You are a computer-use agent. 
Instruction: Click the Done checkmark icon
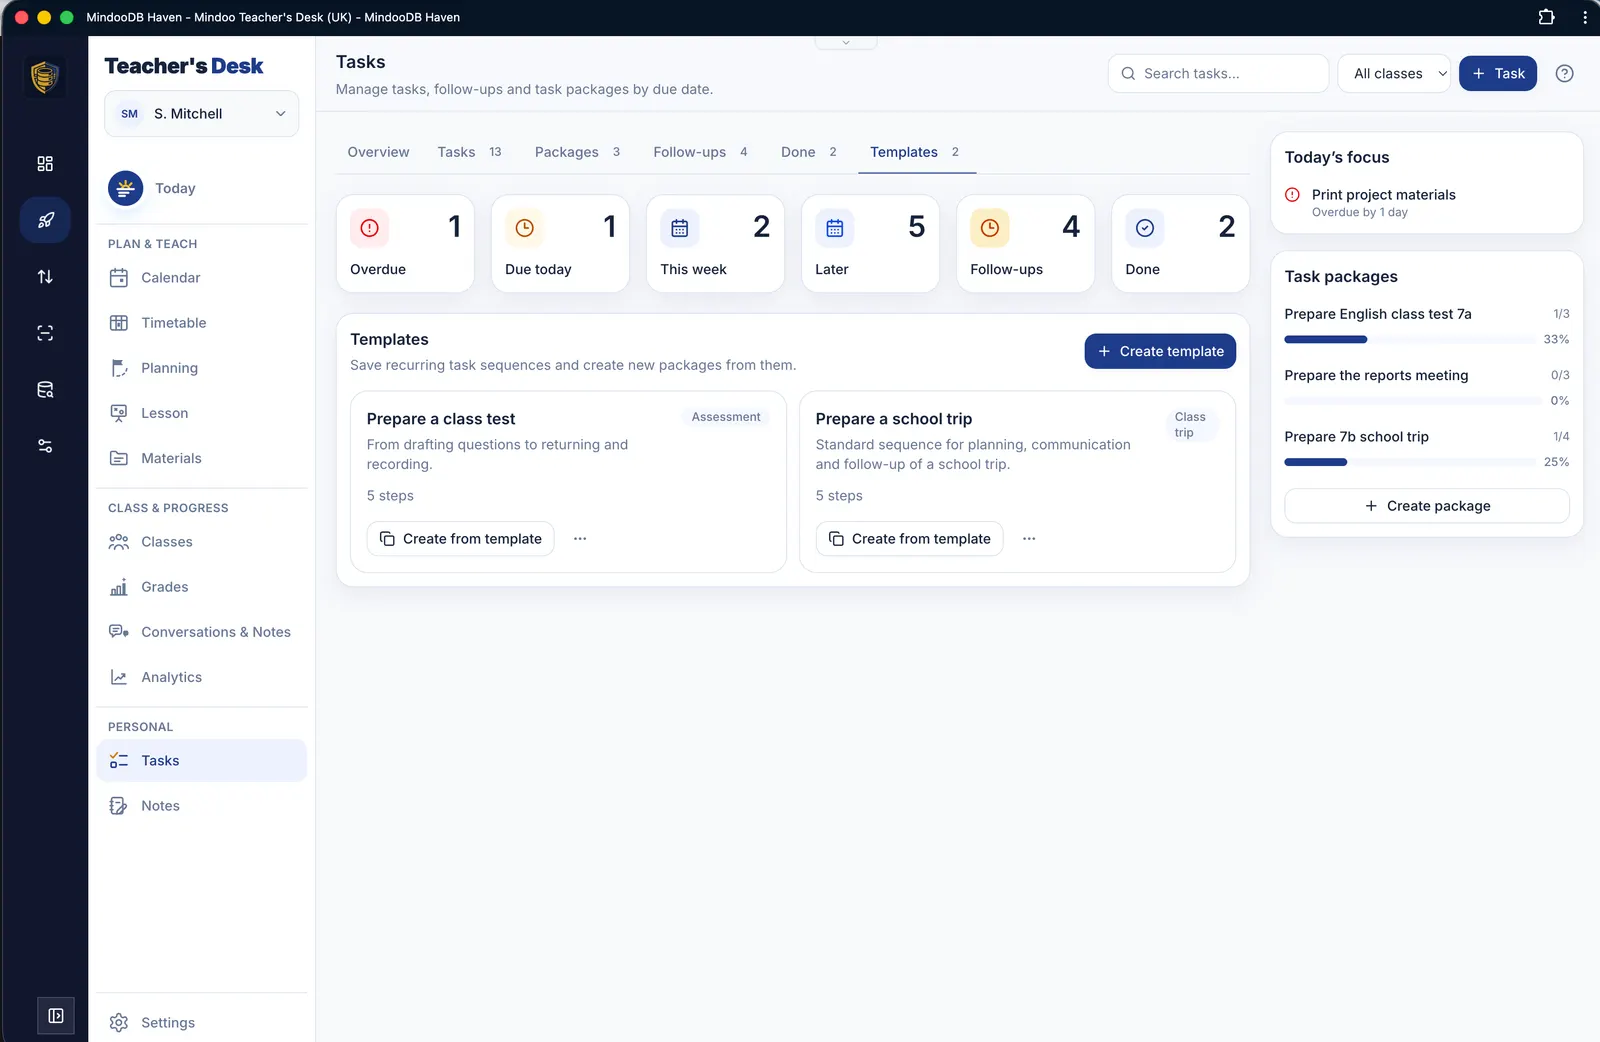point(1145,228)
